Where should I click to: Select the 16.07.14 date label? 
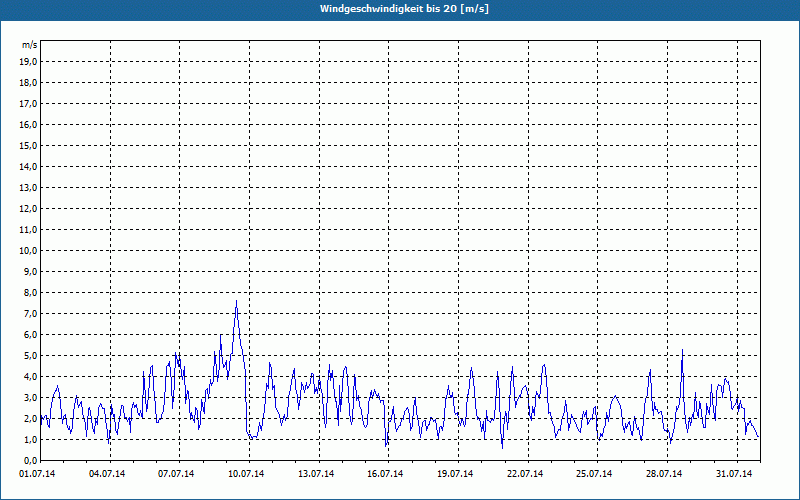click(385, 474)
